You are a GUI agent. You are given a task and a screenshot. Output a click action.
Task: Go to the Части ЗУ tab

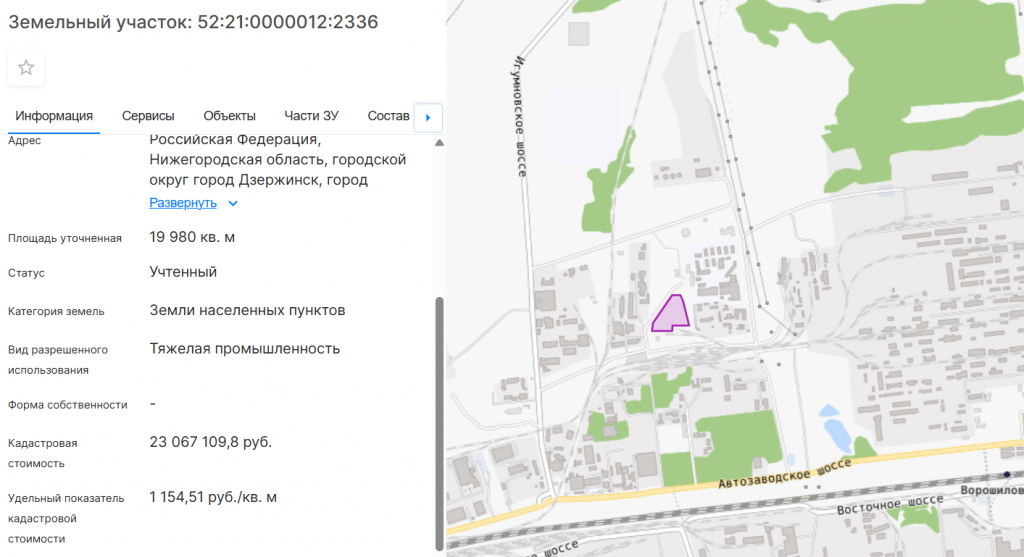(311, 116)
